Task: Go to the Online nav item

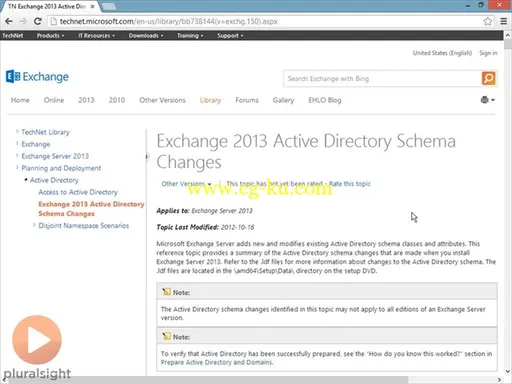Action: pos(54,100)
